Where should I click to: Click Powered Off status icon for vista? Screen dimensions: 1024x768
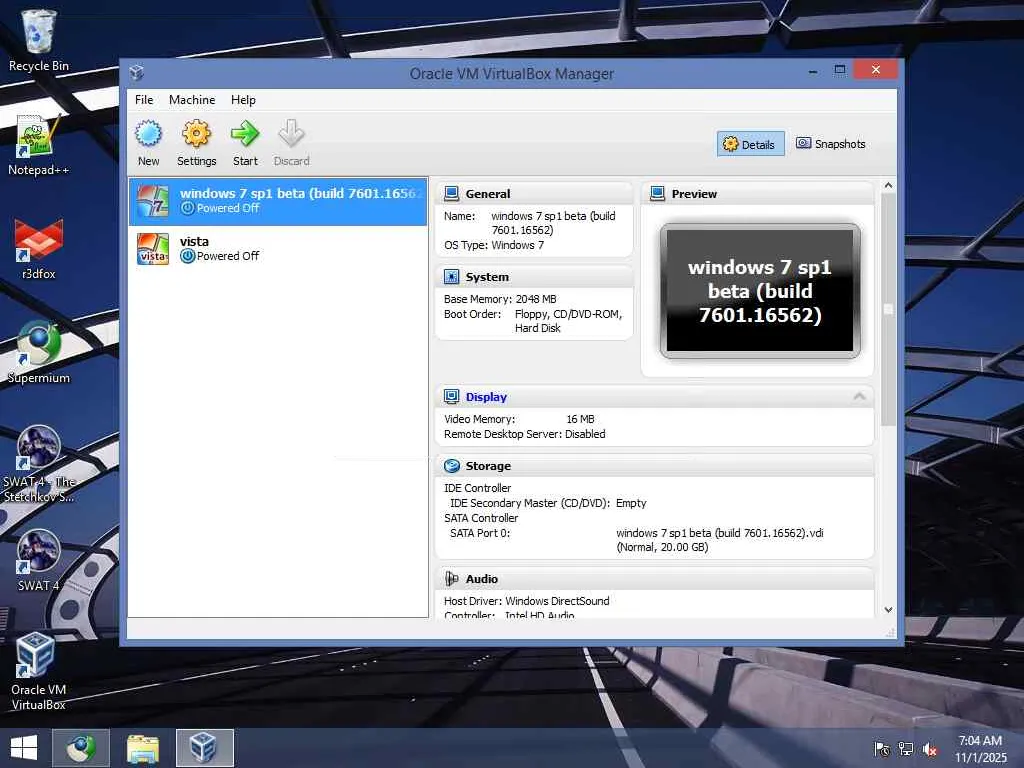(x=187, y=256)
